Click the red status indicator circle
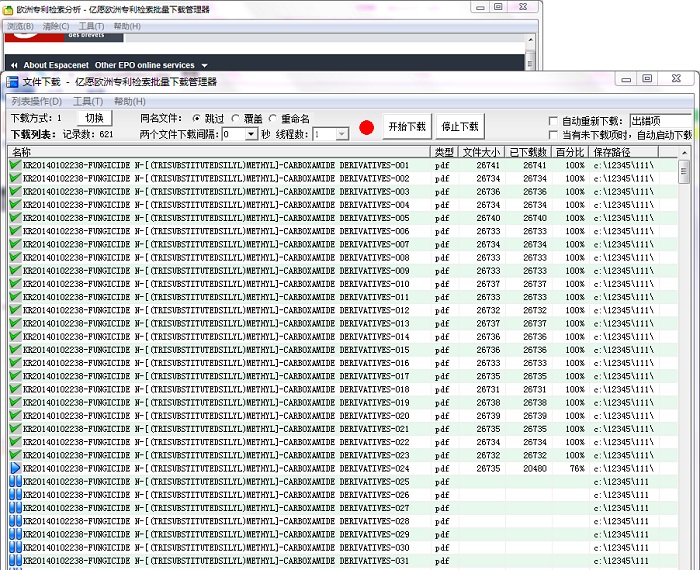Image resolution: width=700 pixels, height=570 pixels. coord(367,128)
